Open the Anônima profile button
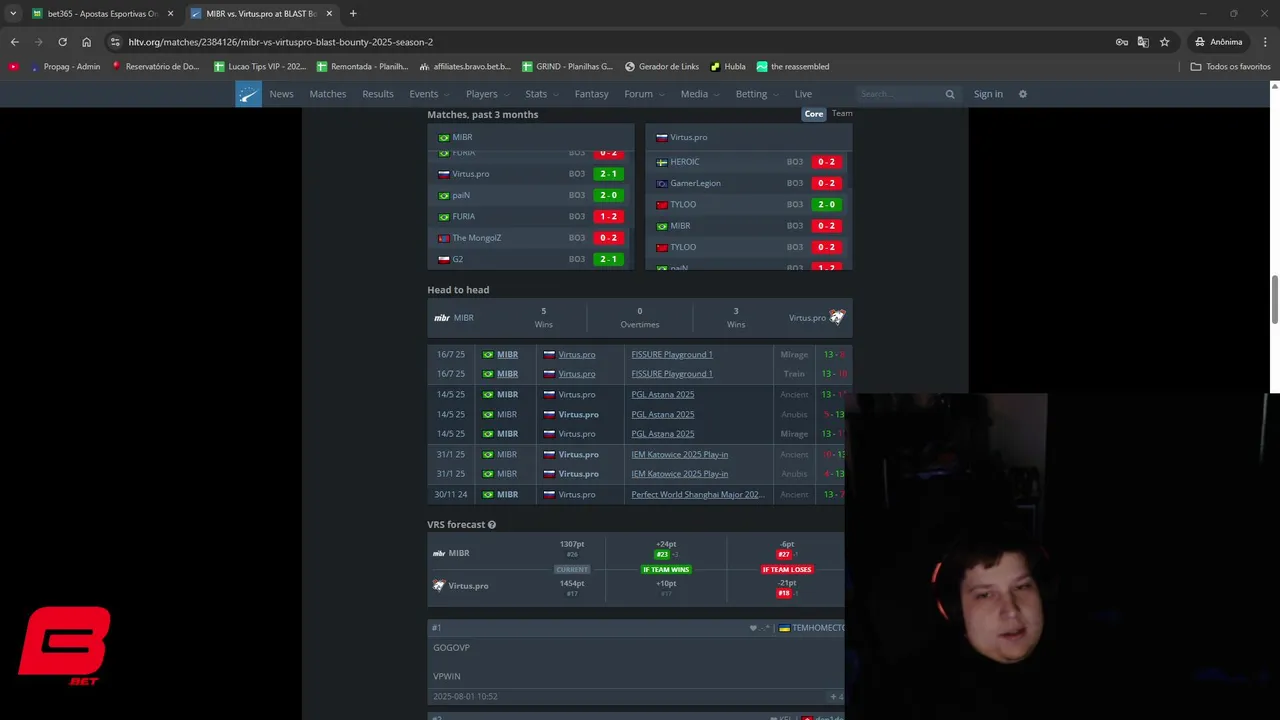1280x720 pixels. 1218,42
